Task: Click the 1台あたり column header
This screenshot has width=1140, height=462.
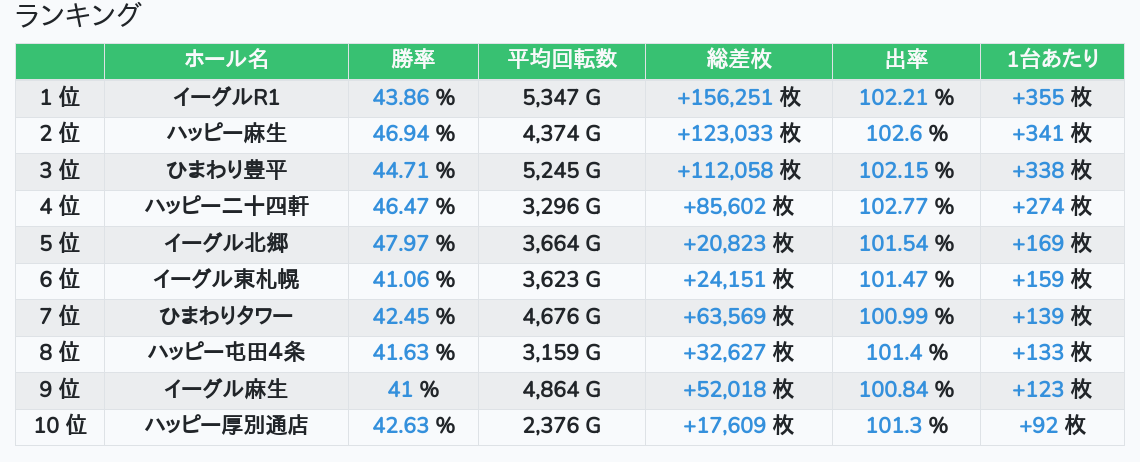Action: [1052, 60]
